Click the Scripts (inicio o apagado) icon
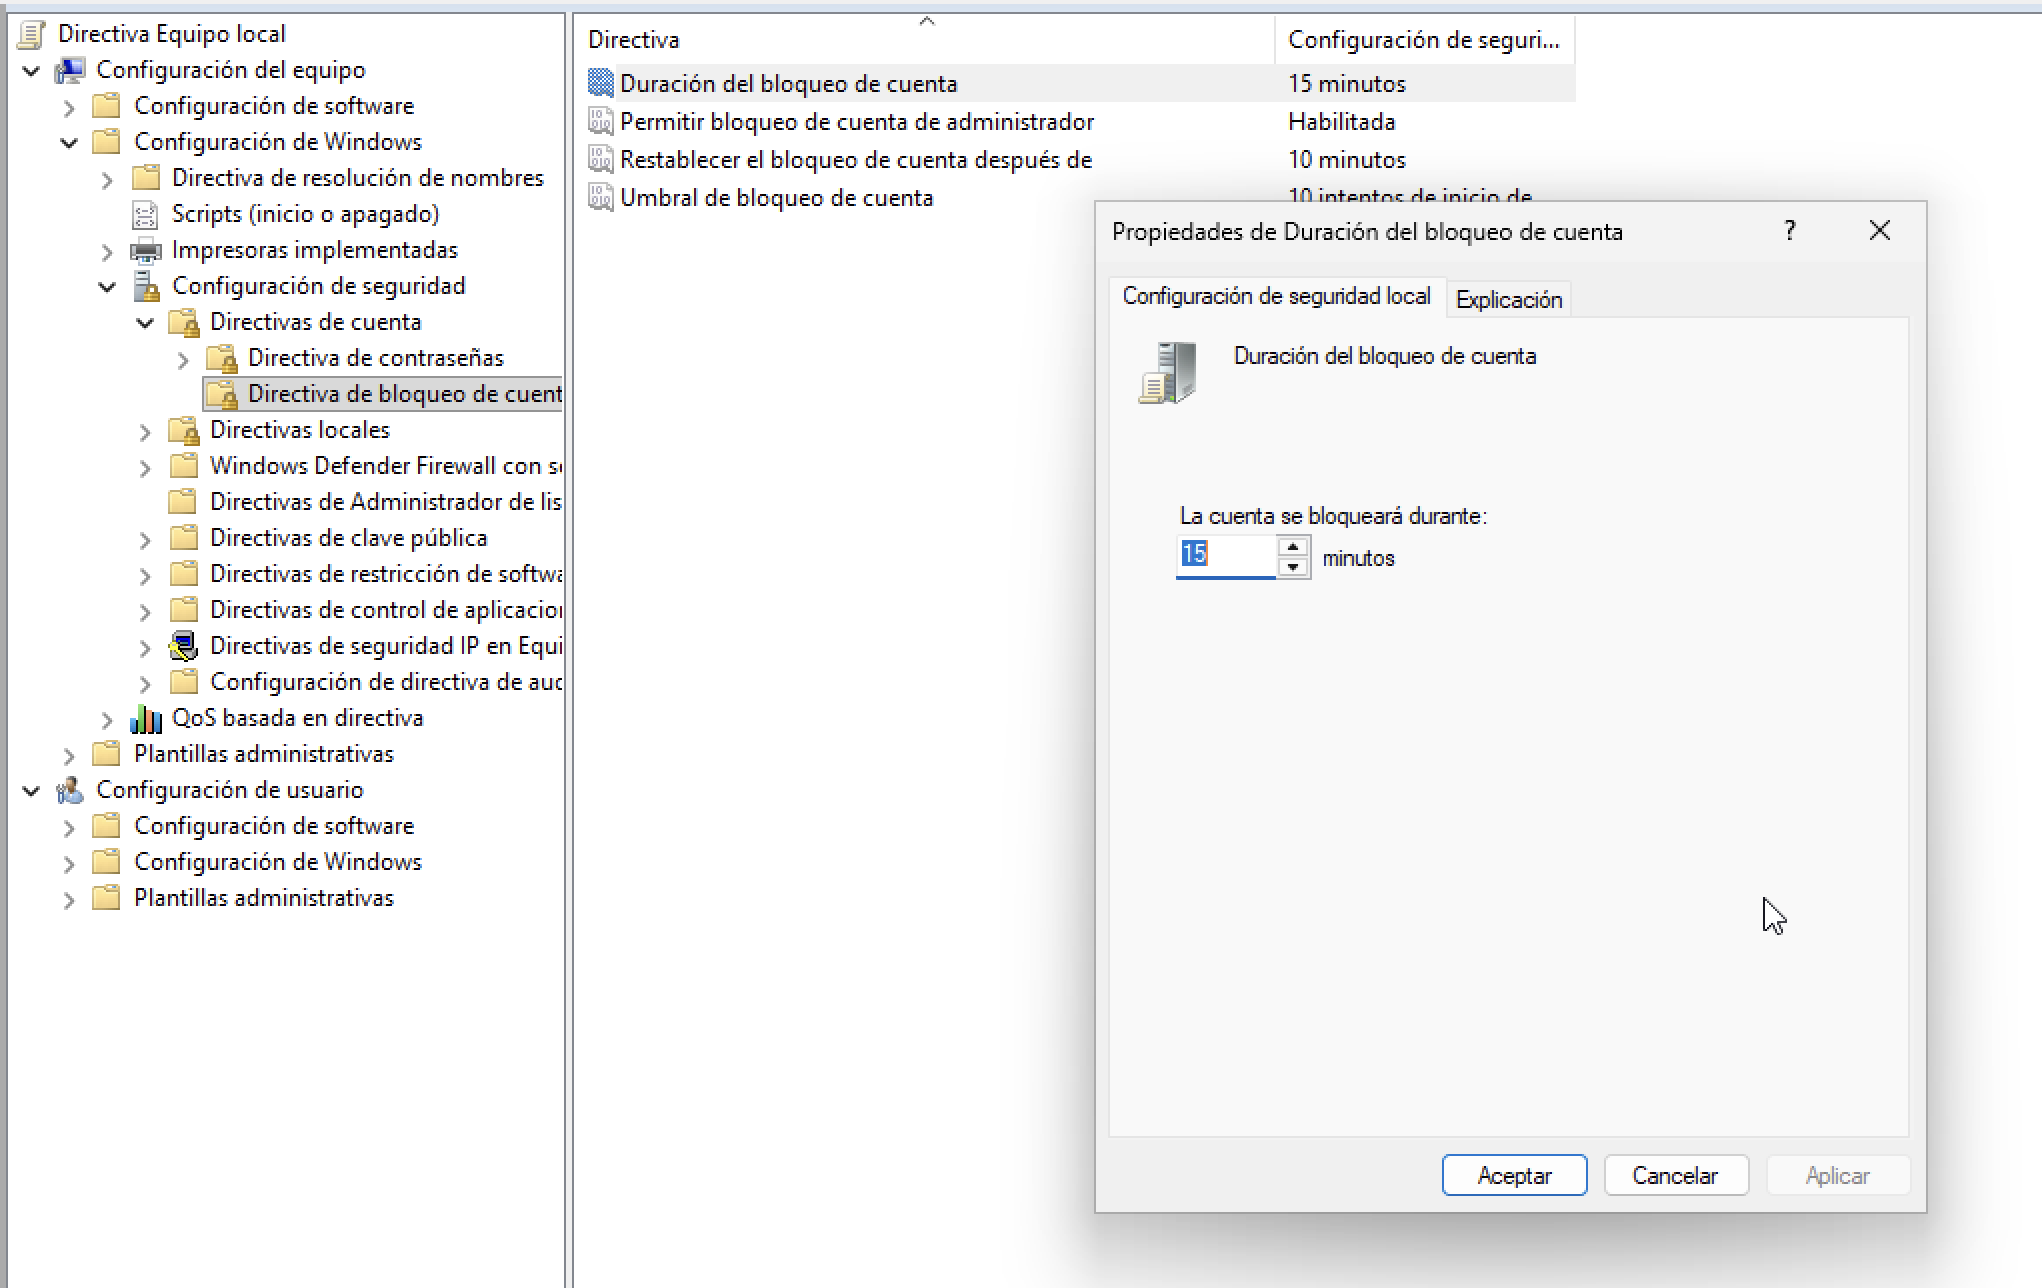This screenshot has height=1288, width=2042. point(146,214)
